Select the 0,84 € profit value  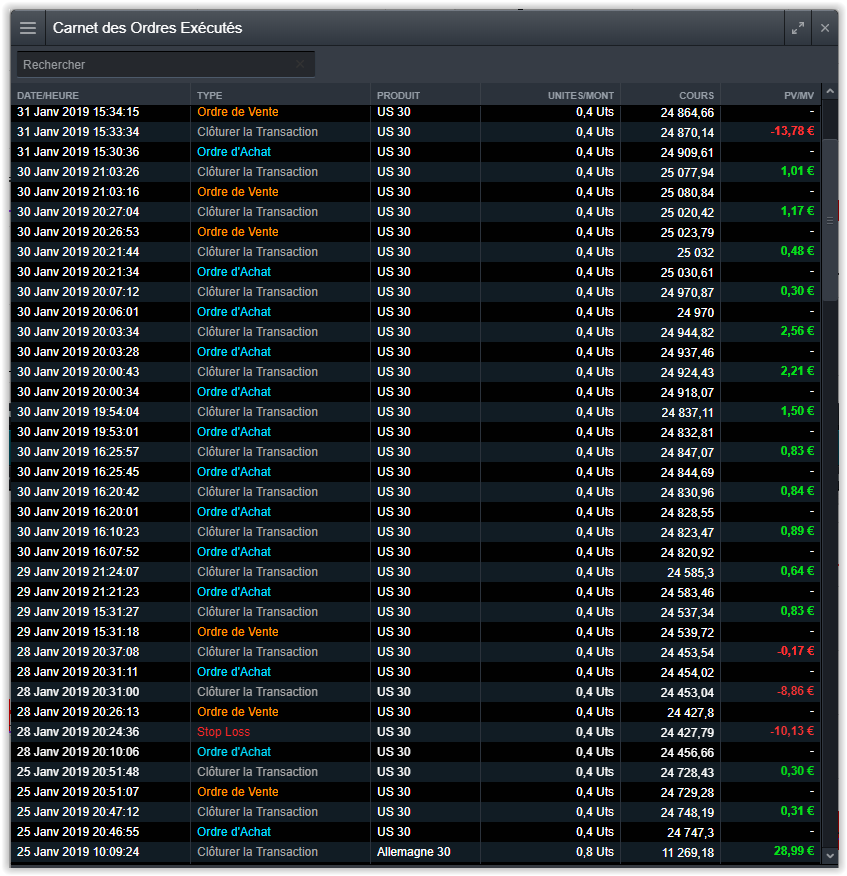pyautogui.click(x=797, y=491)
